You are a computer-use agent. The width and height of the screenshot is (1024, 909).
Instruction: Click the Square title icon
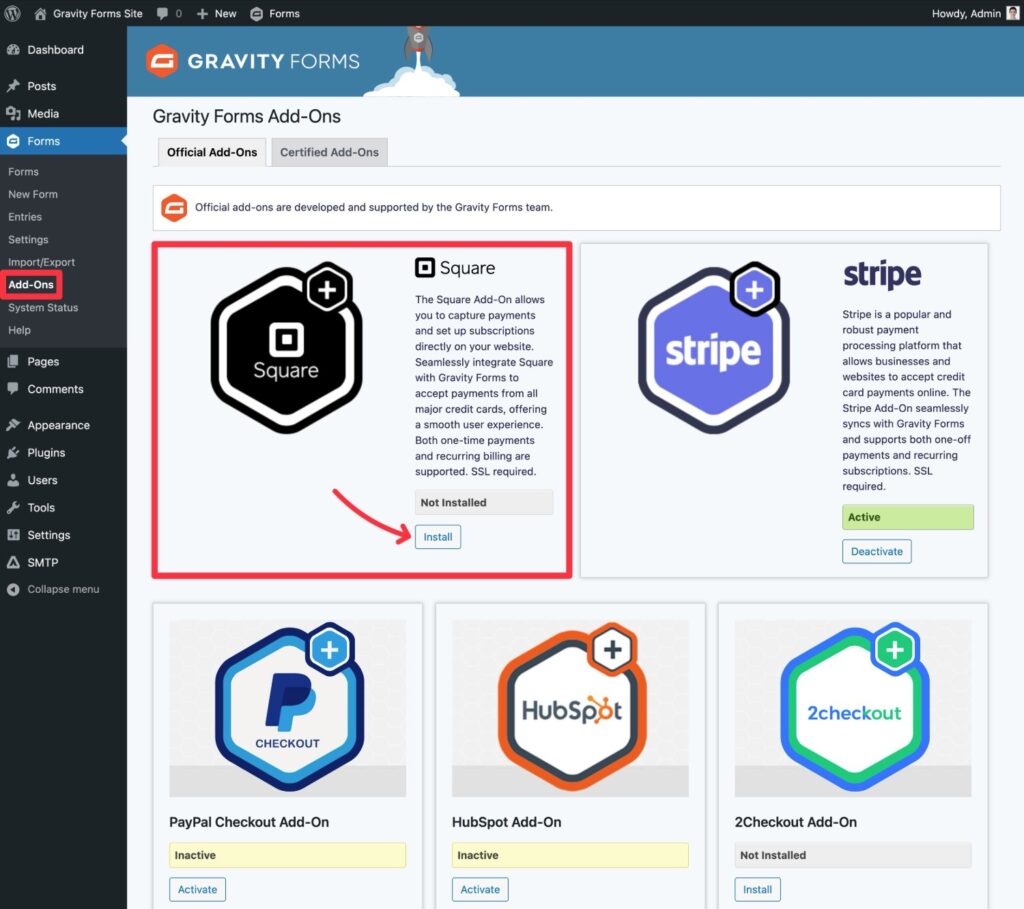click(424, 268)
